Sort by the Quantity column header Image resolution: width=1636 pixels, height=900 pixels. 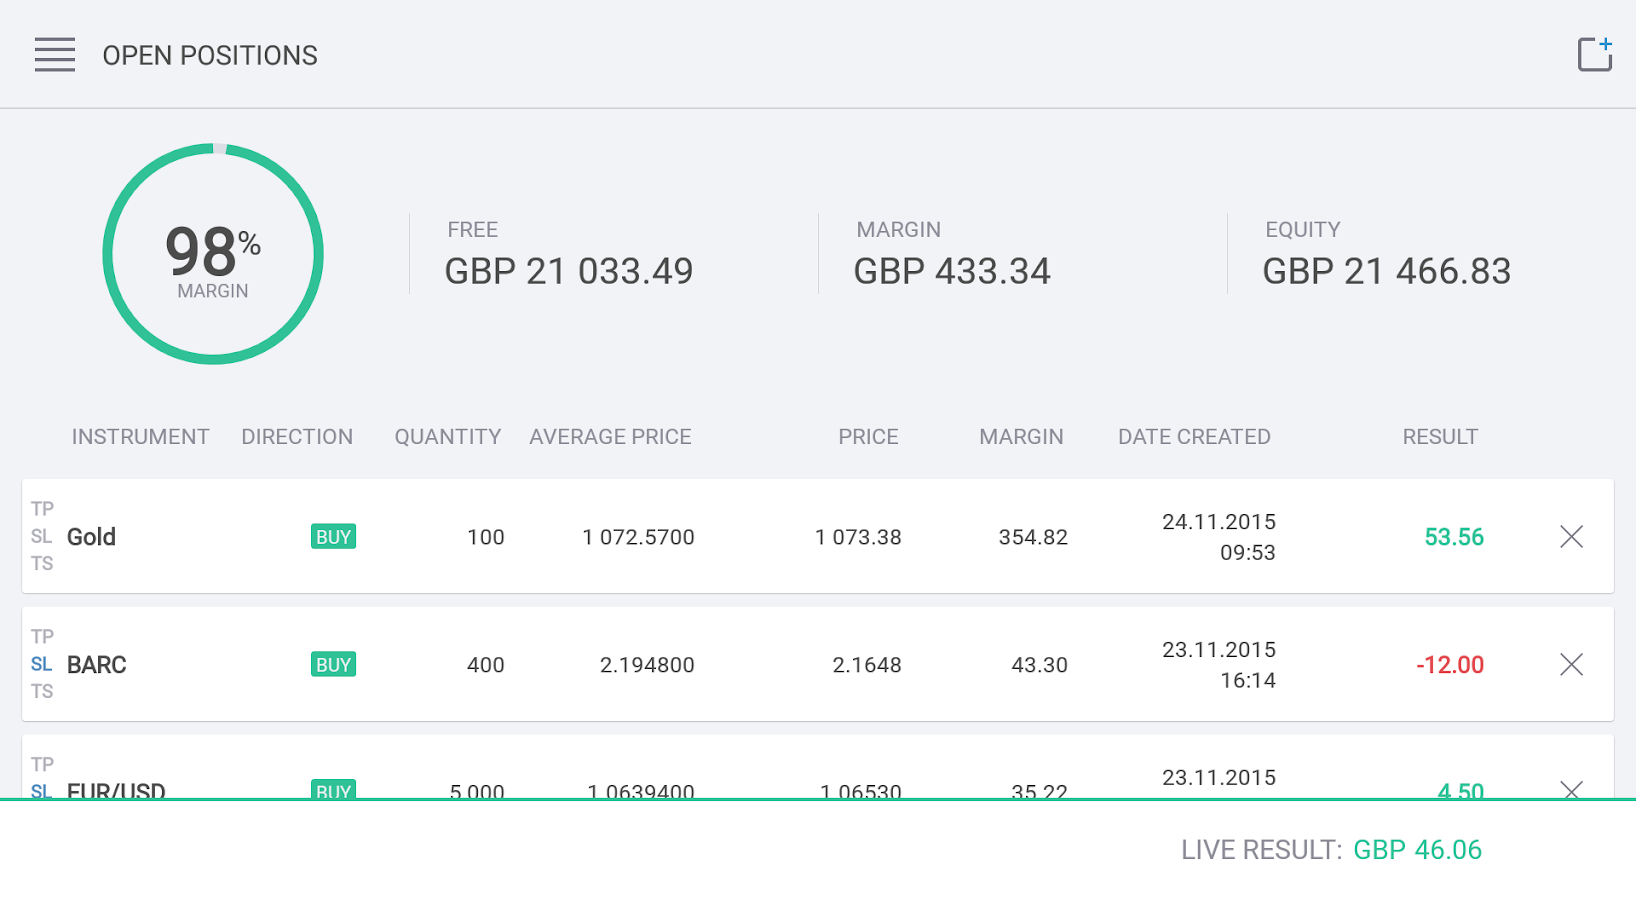[447, 437]
